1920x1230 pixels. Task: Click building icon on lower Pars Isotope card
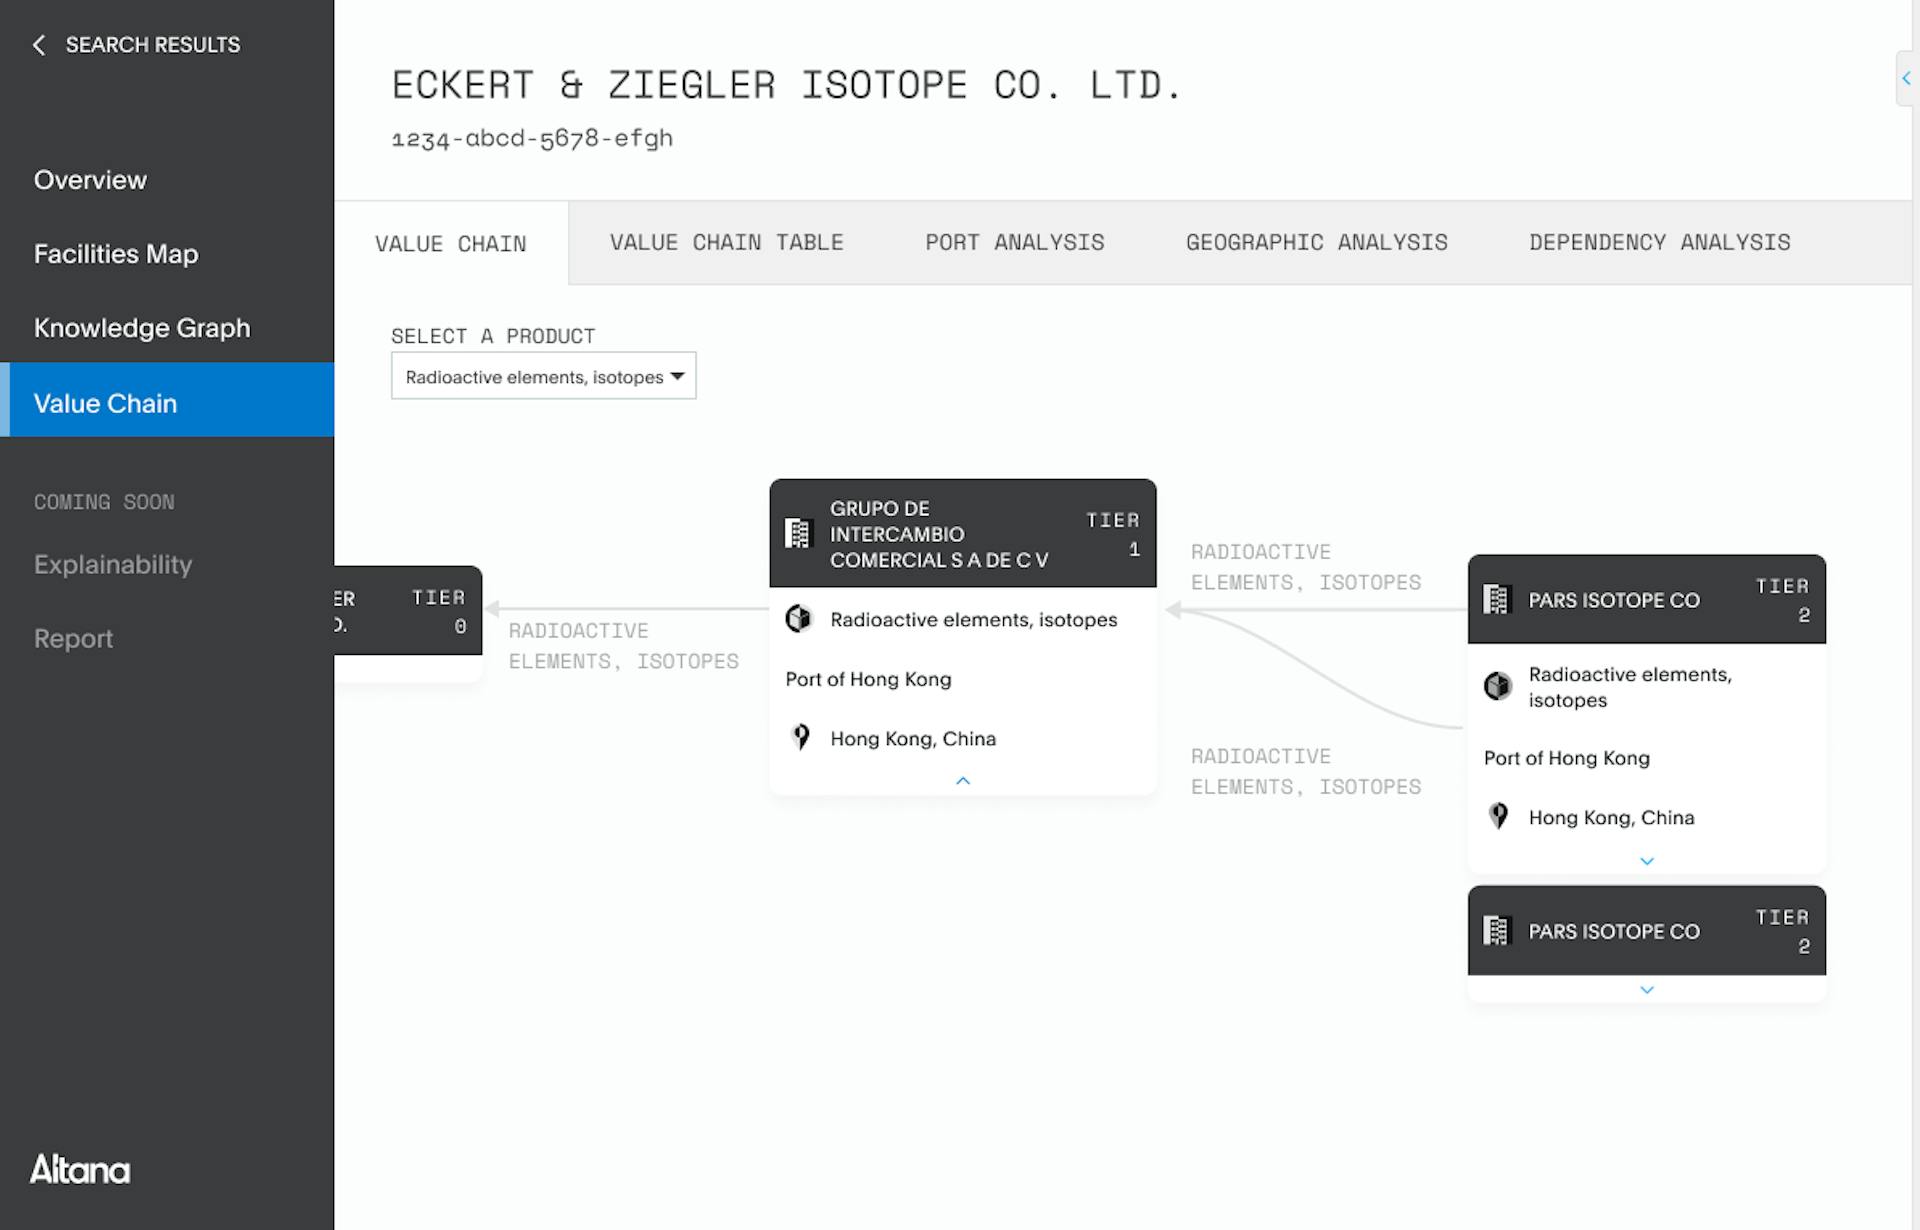point(1496,931)
